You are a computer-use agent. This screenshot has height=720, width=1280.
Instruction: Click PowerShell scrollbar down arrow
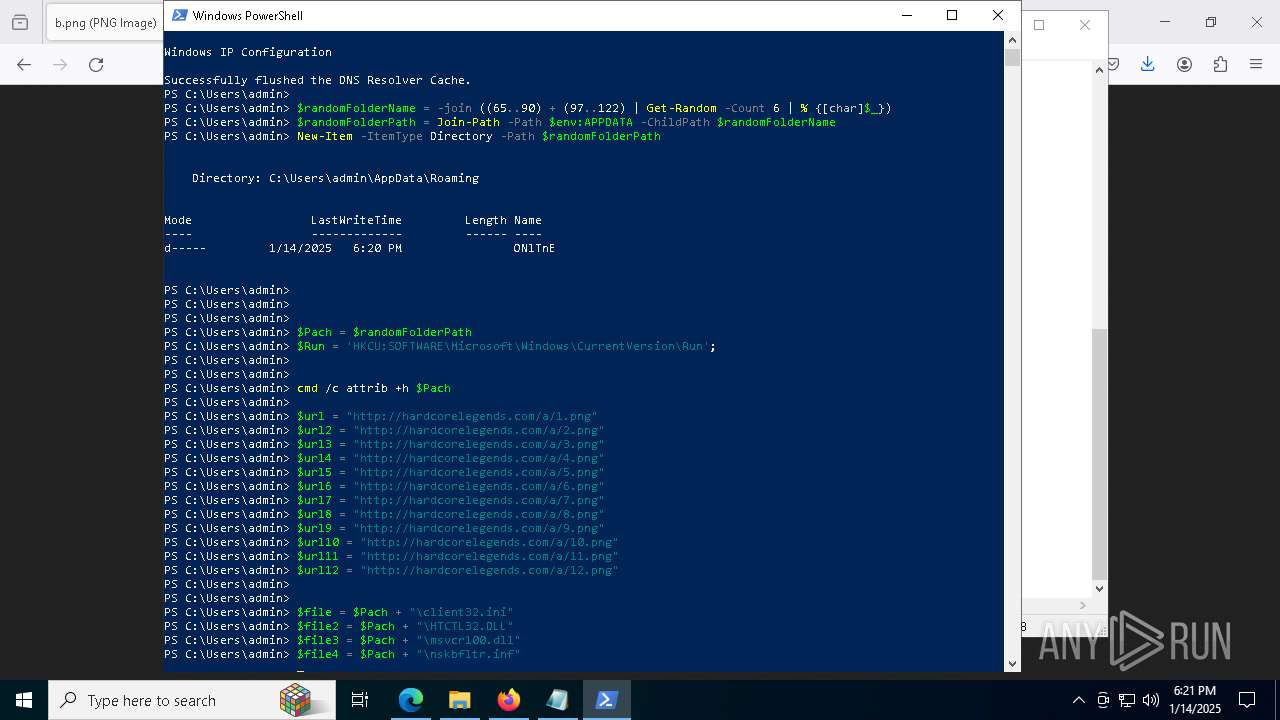tap(1012, 663)
